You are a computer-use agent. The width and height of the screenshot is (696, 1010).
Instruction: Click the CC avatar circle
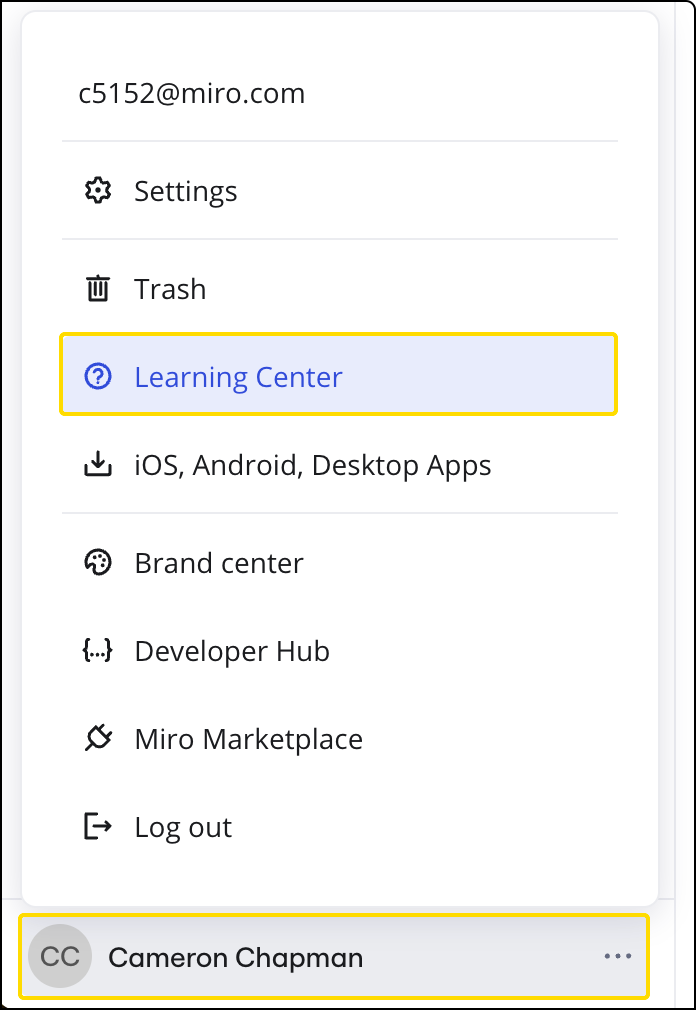coord(60,957)
